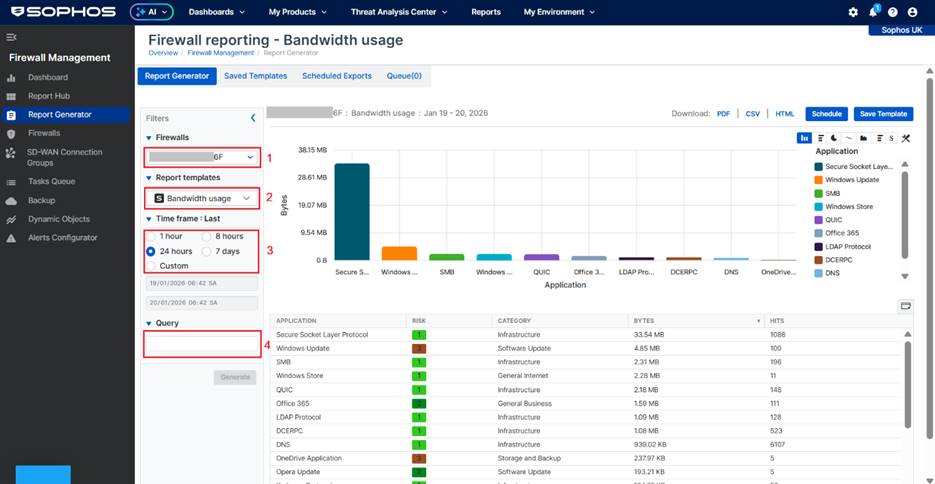Expand the AI dropdown in header
The width and height of the screenshot is (935, 484).
tap(152, 12)
